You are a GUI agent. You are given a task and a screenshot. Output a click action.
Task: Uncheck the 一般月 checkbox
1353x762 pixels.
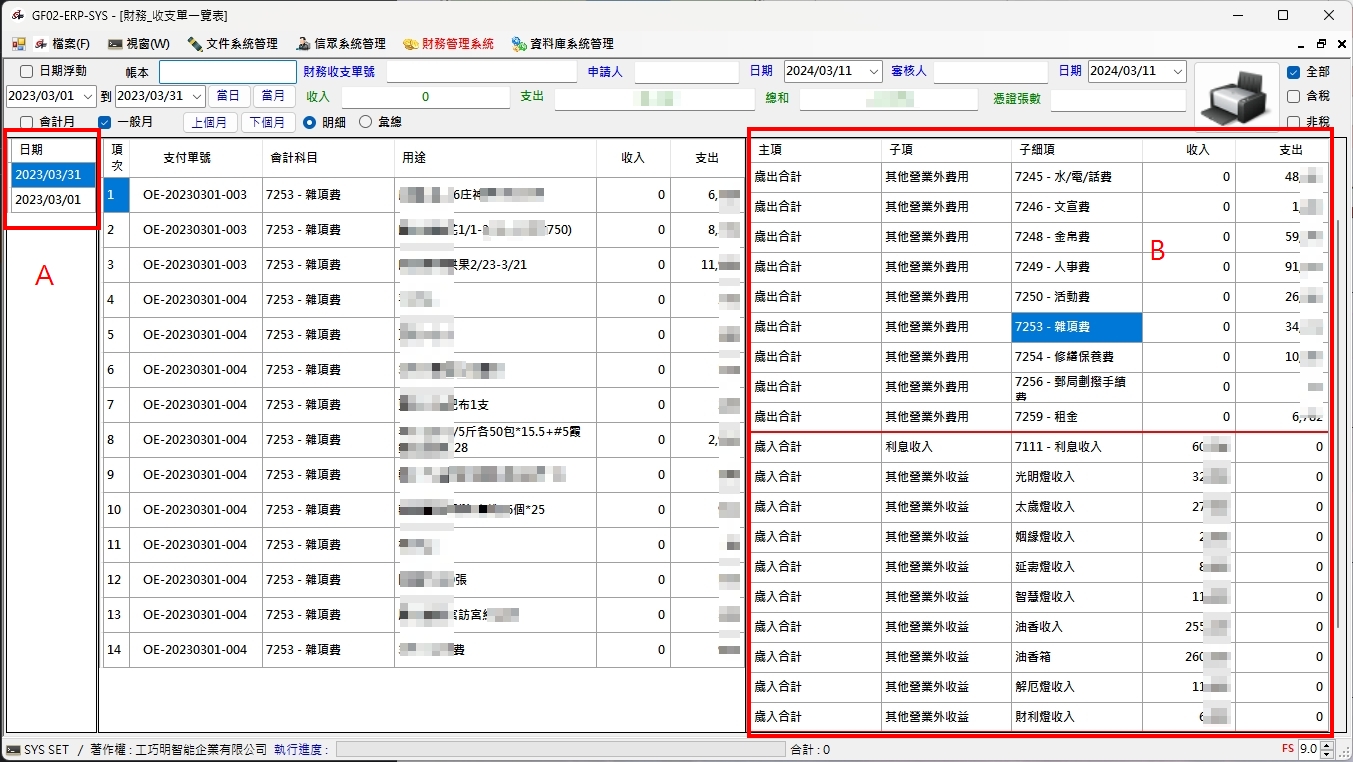pyautogui.click(x=105, y=122)
